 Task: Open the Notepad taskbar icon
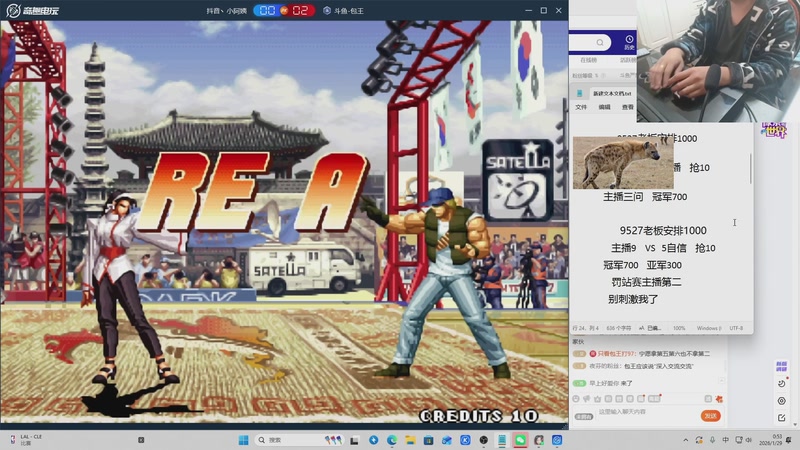click(x=502, y=440)
